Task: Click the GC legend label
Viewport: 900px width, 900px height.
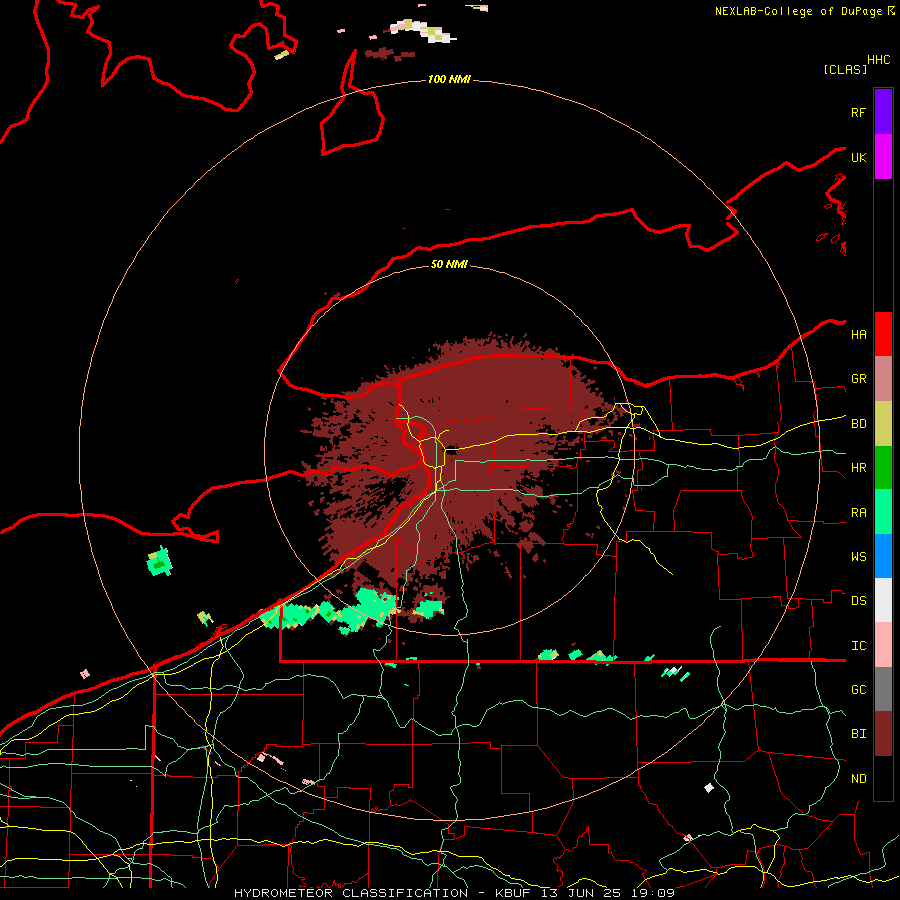Action: [x=859, y=690]
